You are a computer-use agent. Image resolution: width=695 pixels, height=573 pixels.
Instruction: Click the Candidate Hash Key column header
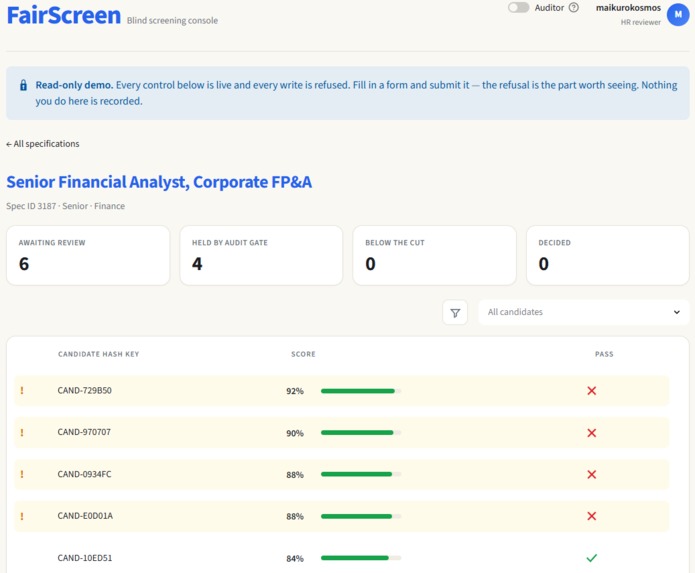tap(98, 354)
